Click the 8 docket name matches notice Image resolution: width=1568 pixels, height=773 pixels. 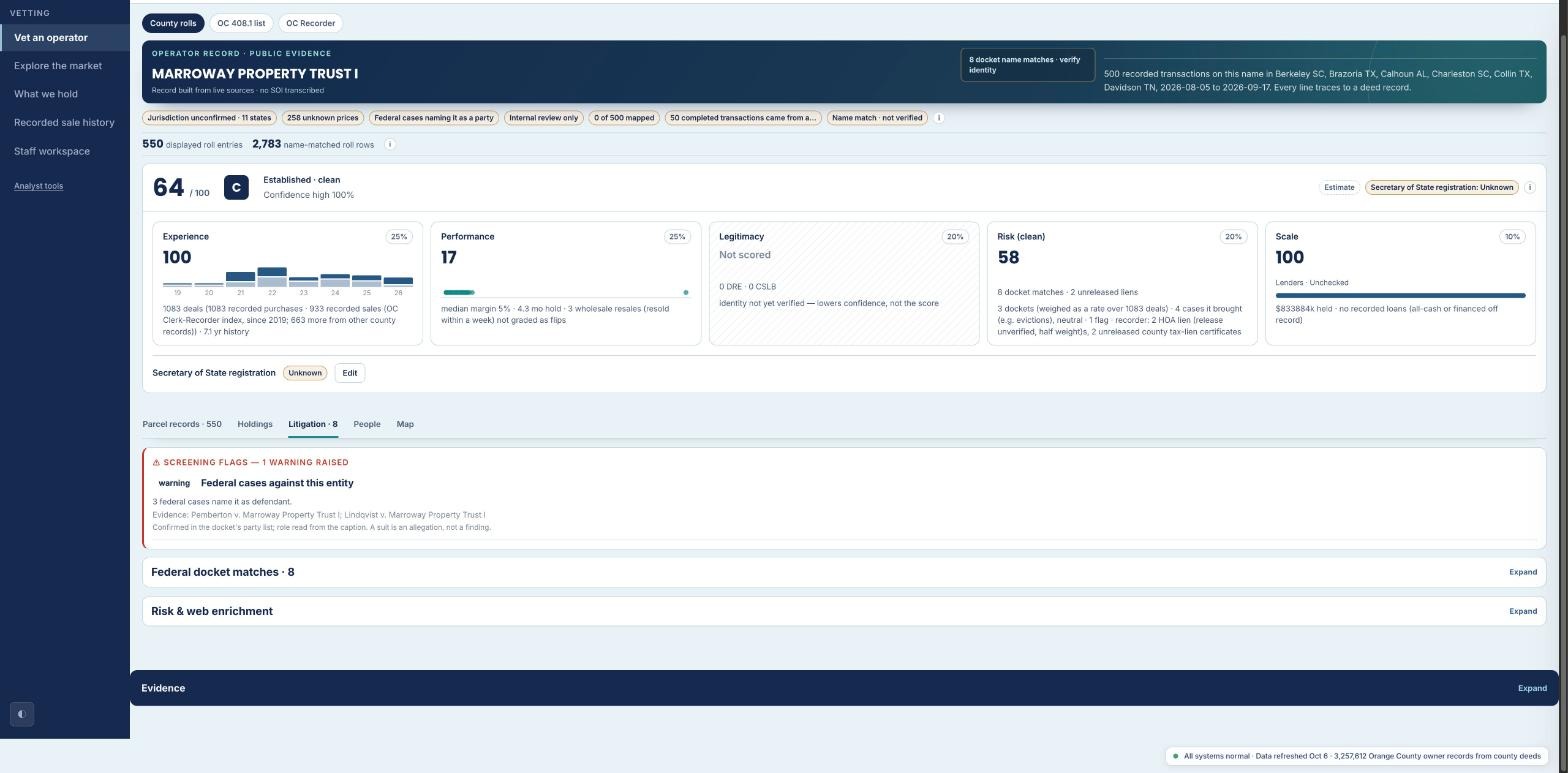(x=1028, y=65)
